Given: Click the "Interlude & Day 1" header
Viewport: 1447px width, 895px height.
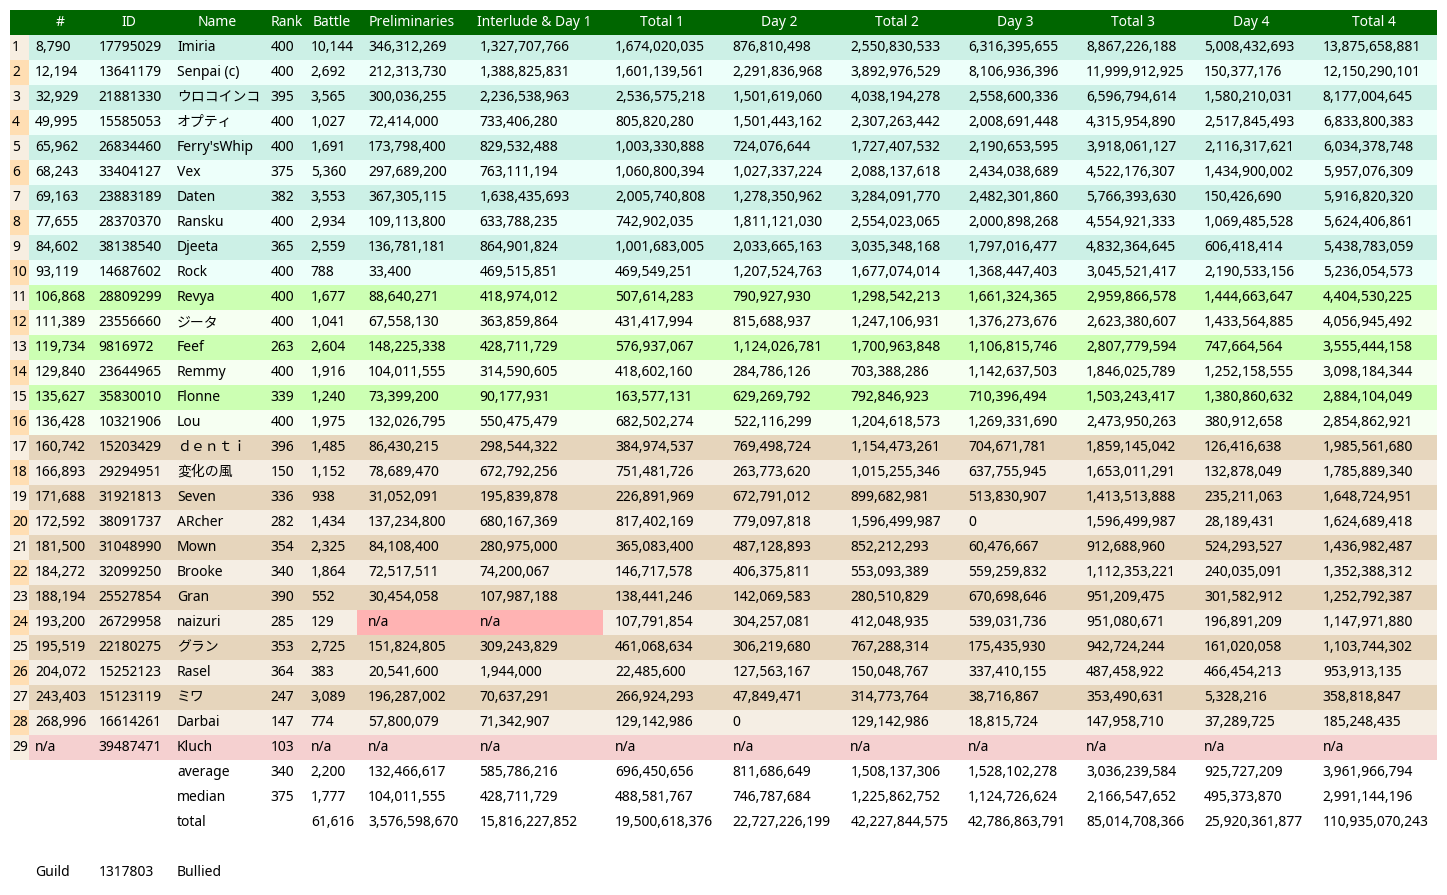Looking at the screenshot, I should pos(533,21).
